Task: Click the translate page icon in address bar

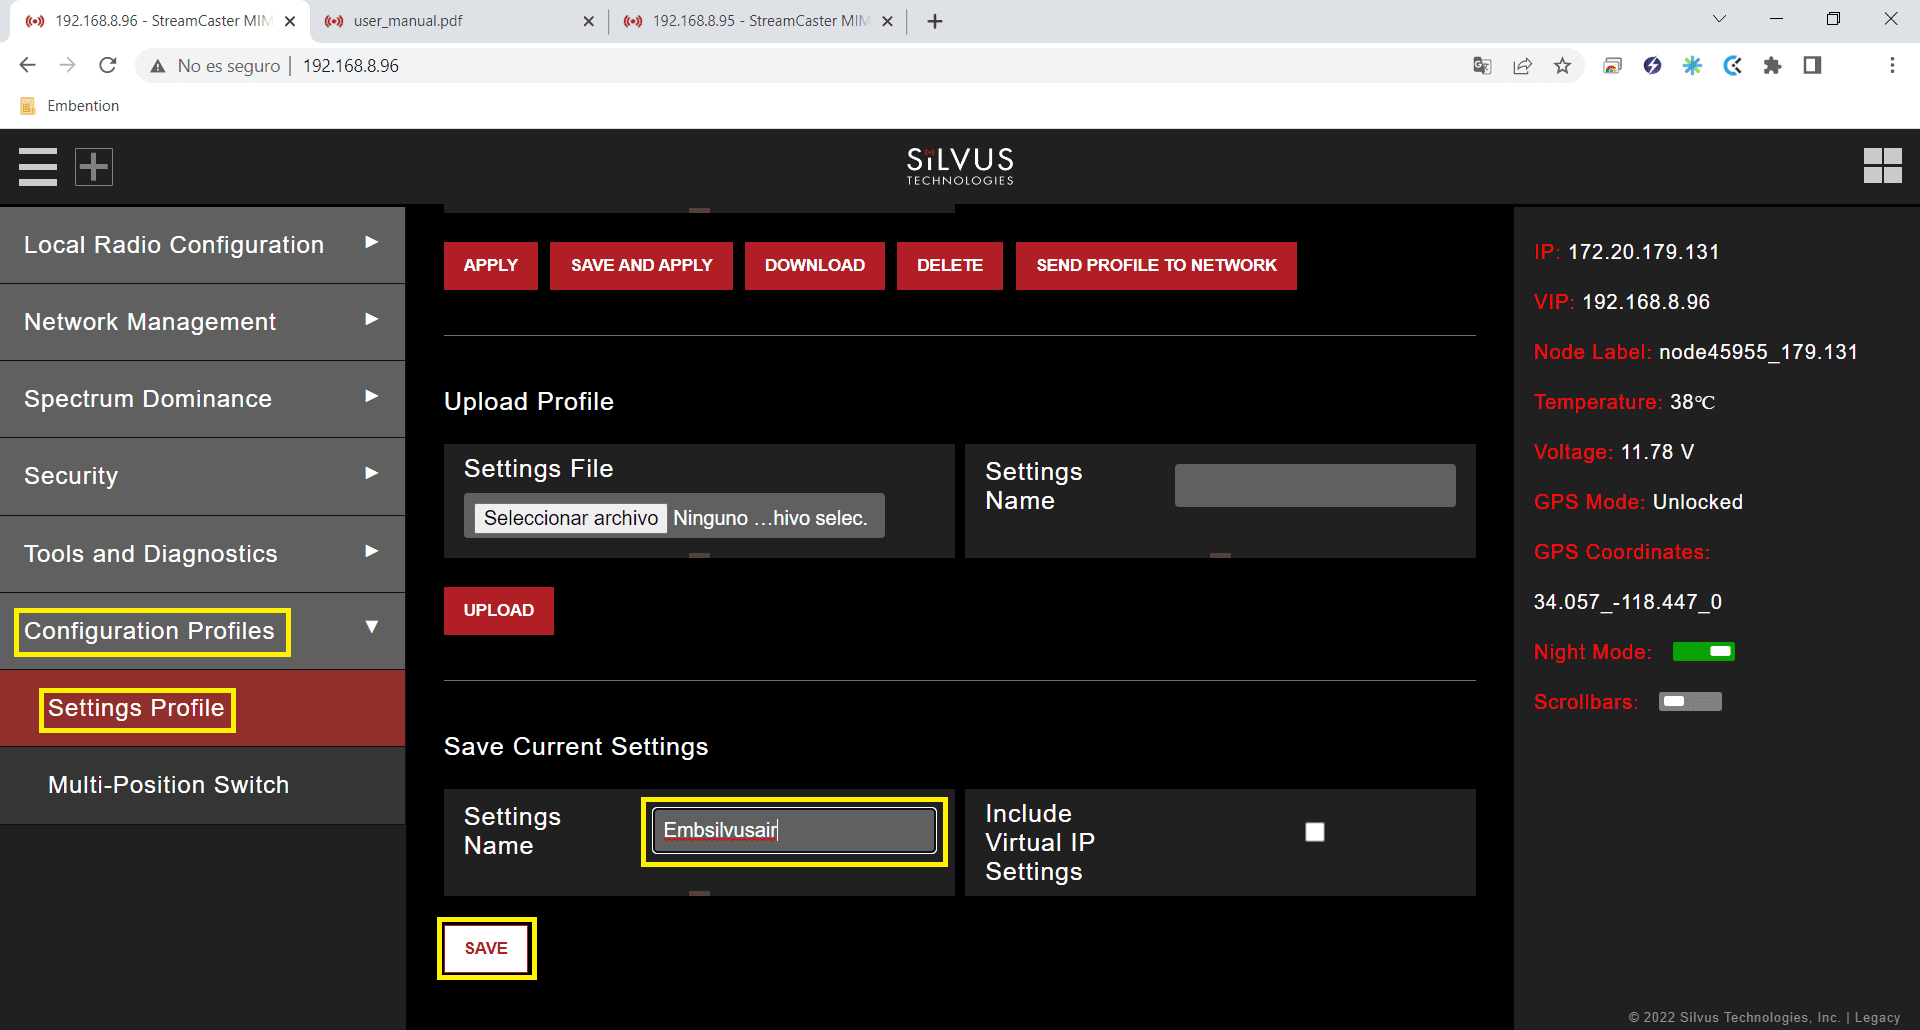Action: pyautogui.click(x=1482, y=66)
